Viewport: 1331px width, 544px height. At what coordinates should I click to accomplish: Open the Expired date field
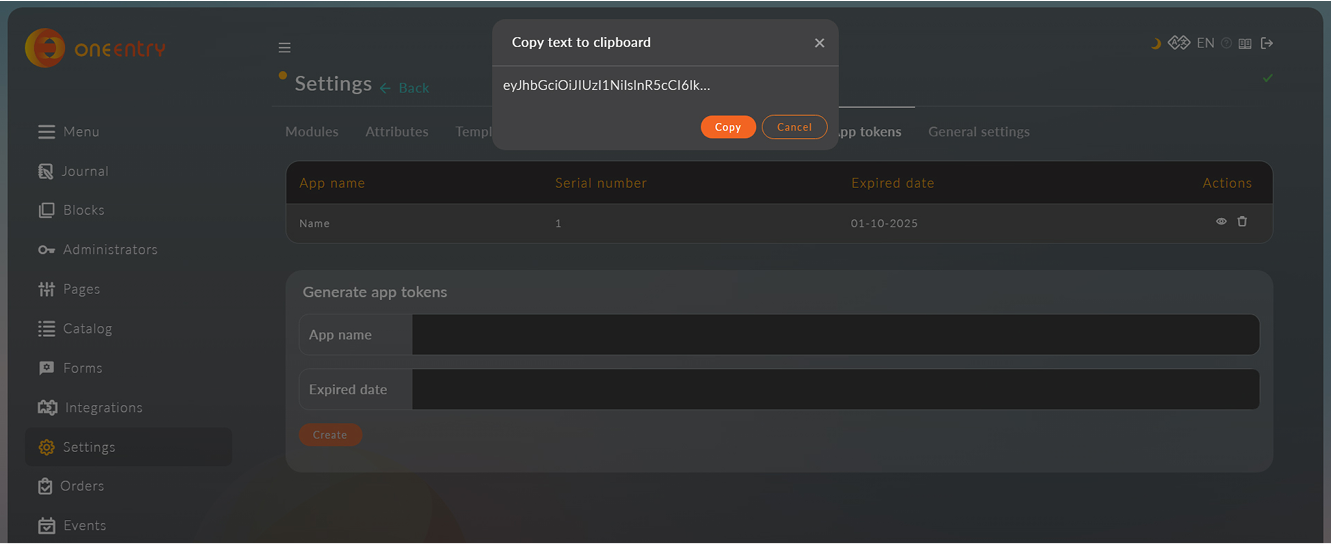(835, 390)
